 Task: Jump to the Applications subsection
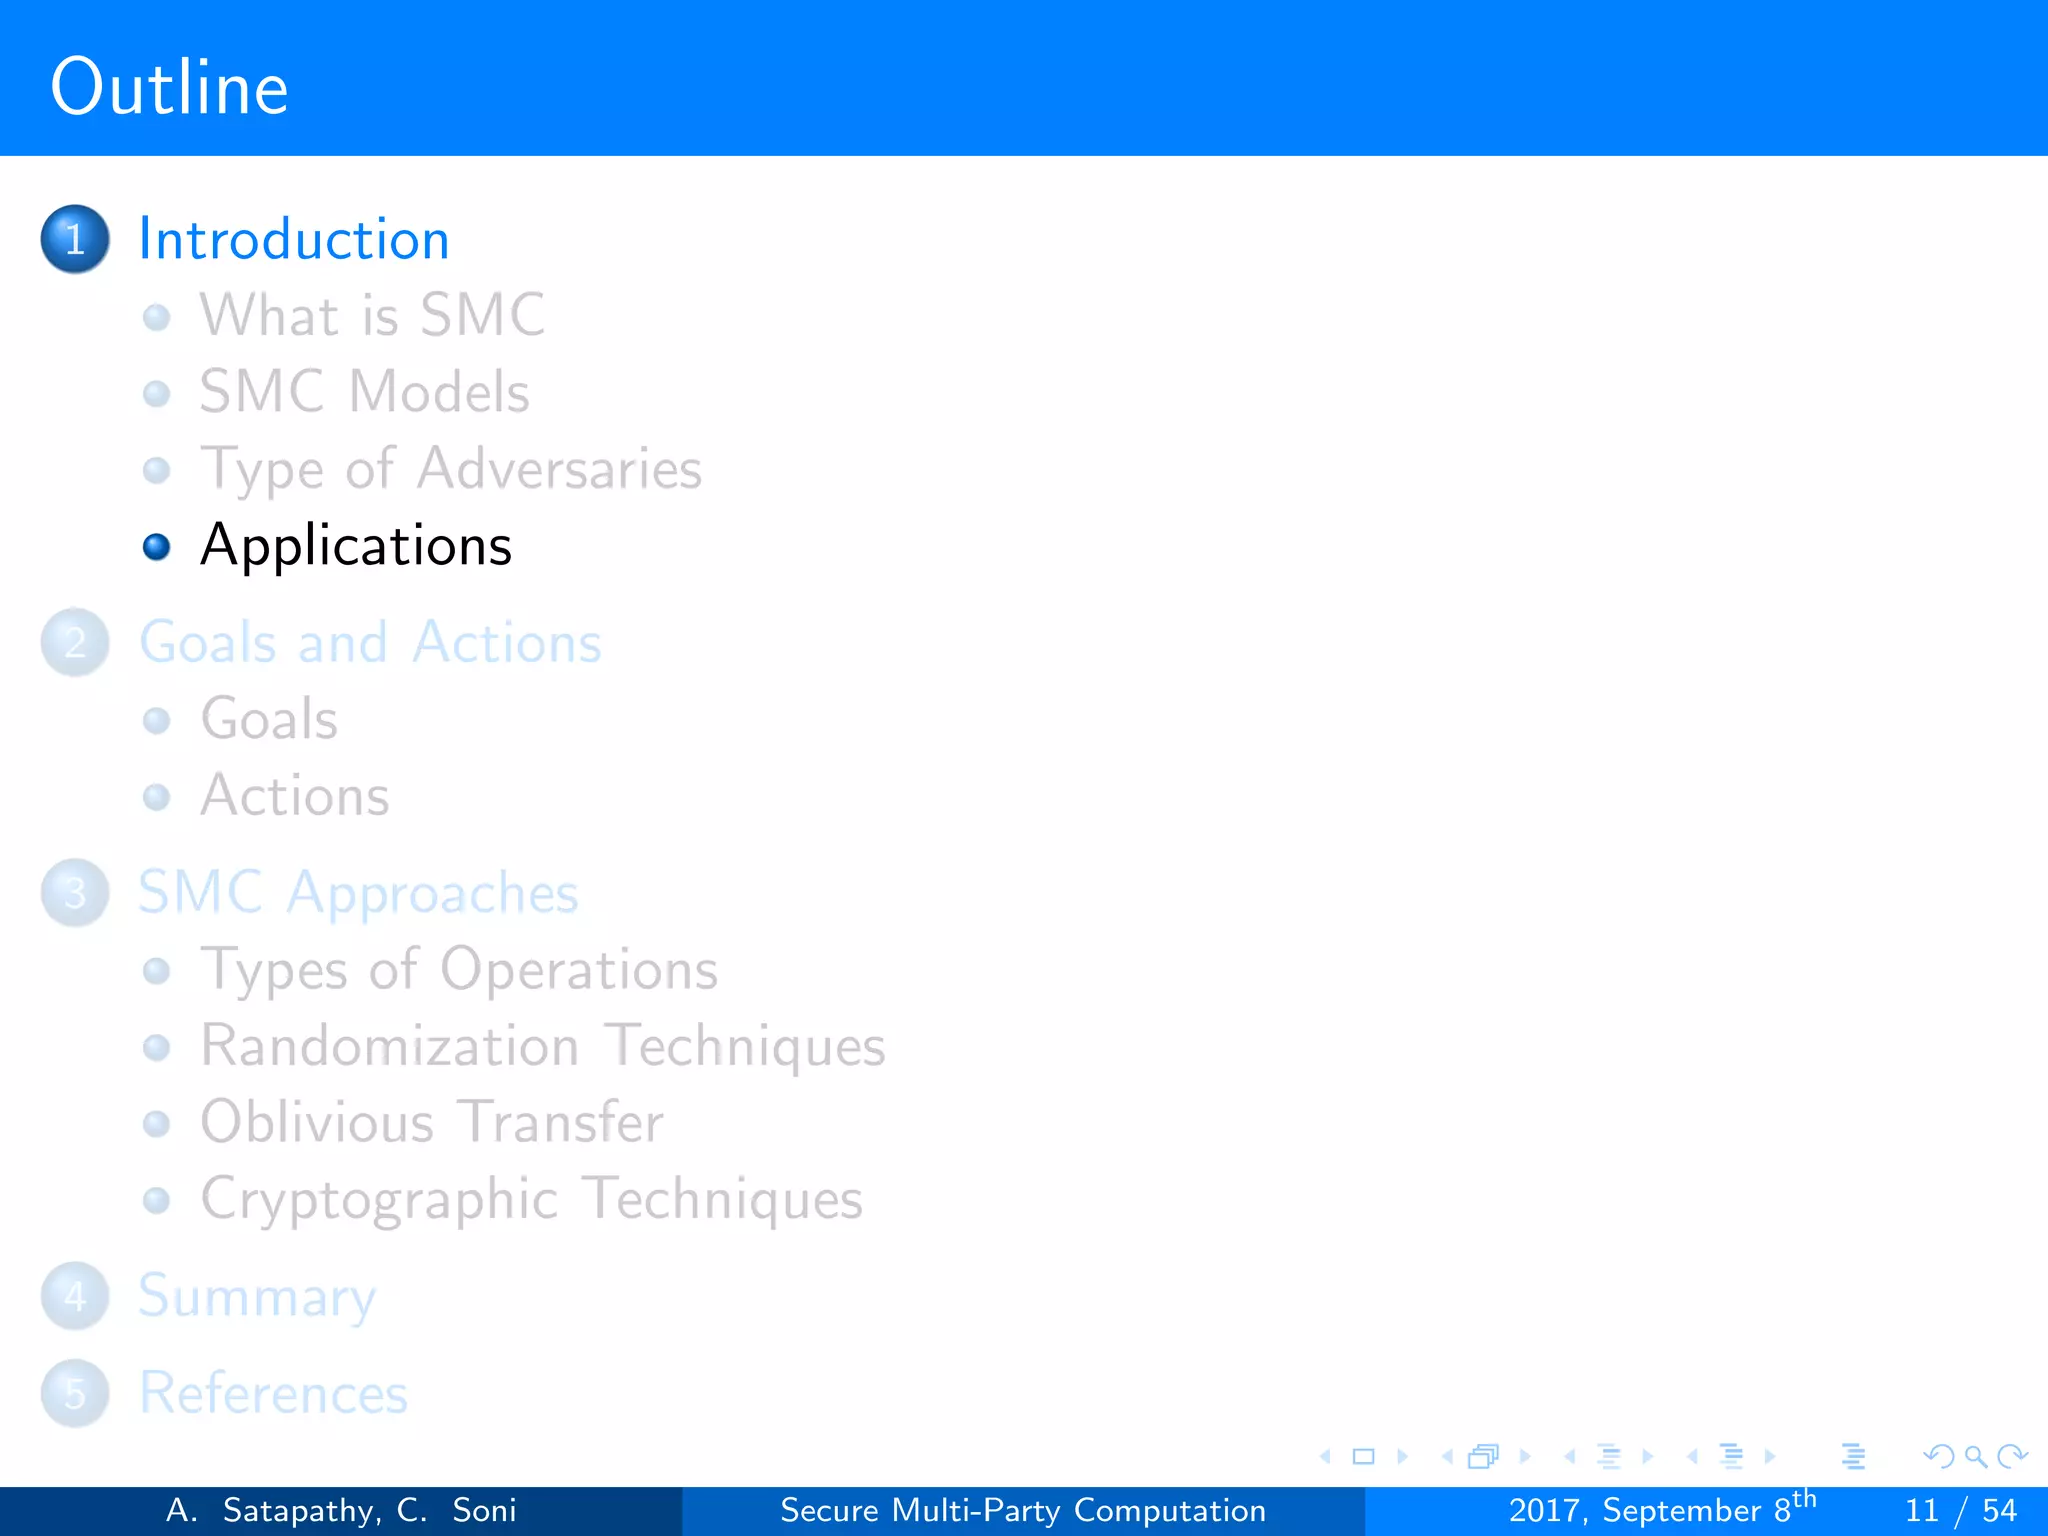tap(356, 546)
